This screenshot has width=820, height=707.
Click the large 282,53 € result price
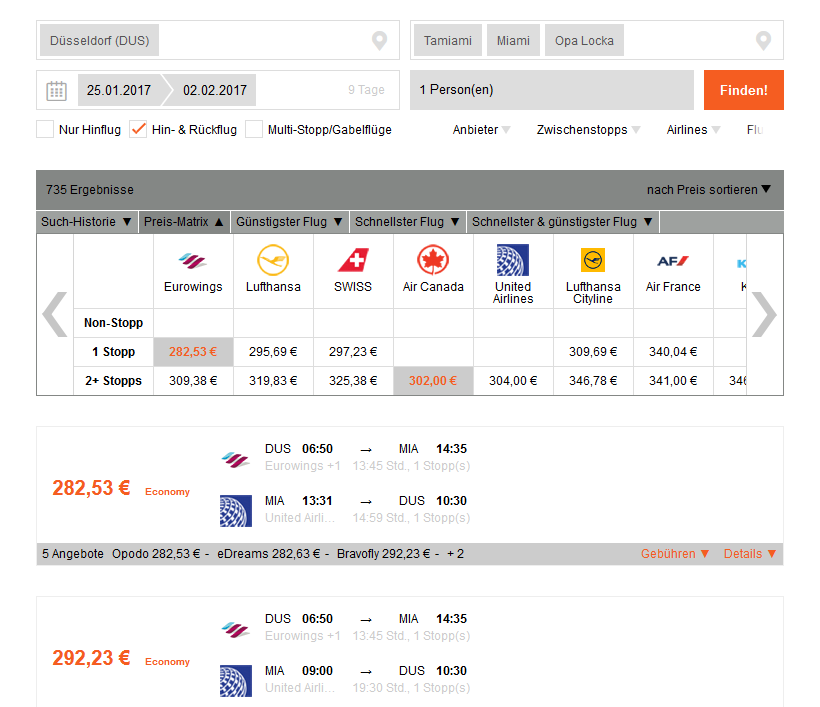pyautogui.click(x=91, y=488)
